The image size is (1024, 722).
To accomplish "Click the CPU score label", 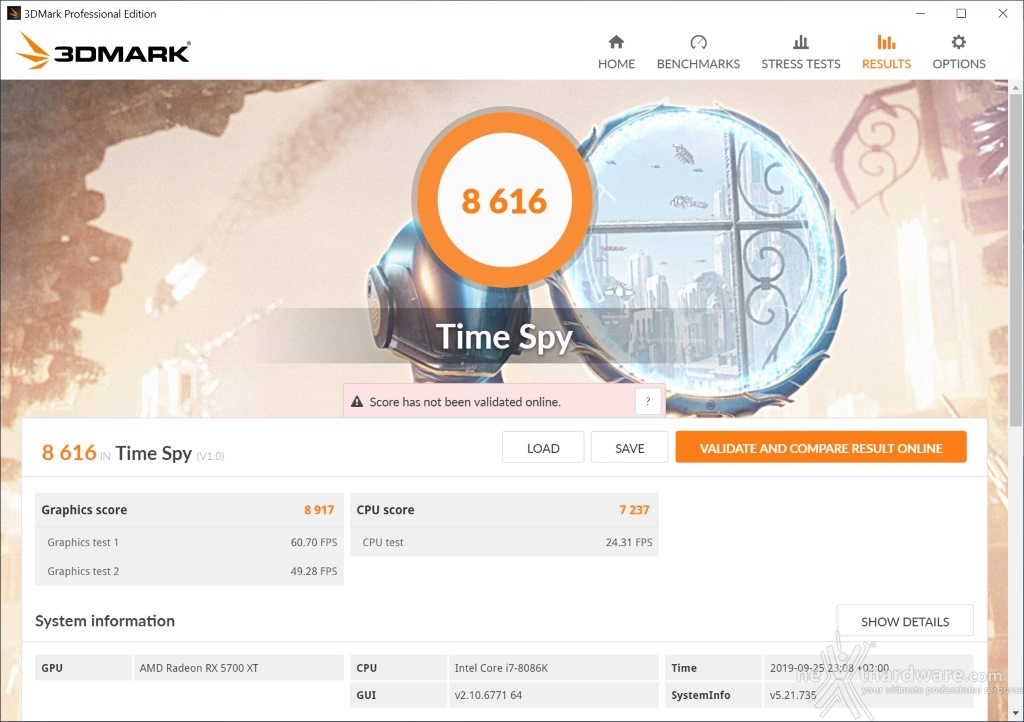I will pos(385,510).
